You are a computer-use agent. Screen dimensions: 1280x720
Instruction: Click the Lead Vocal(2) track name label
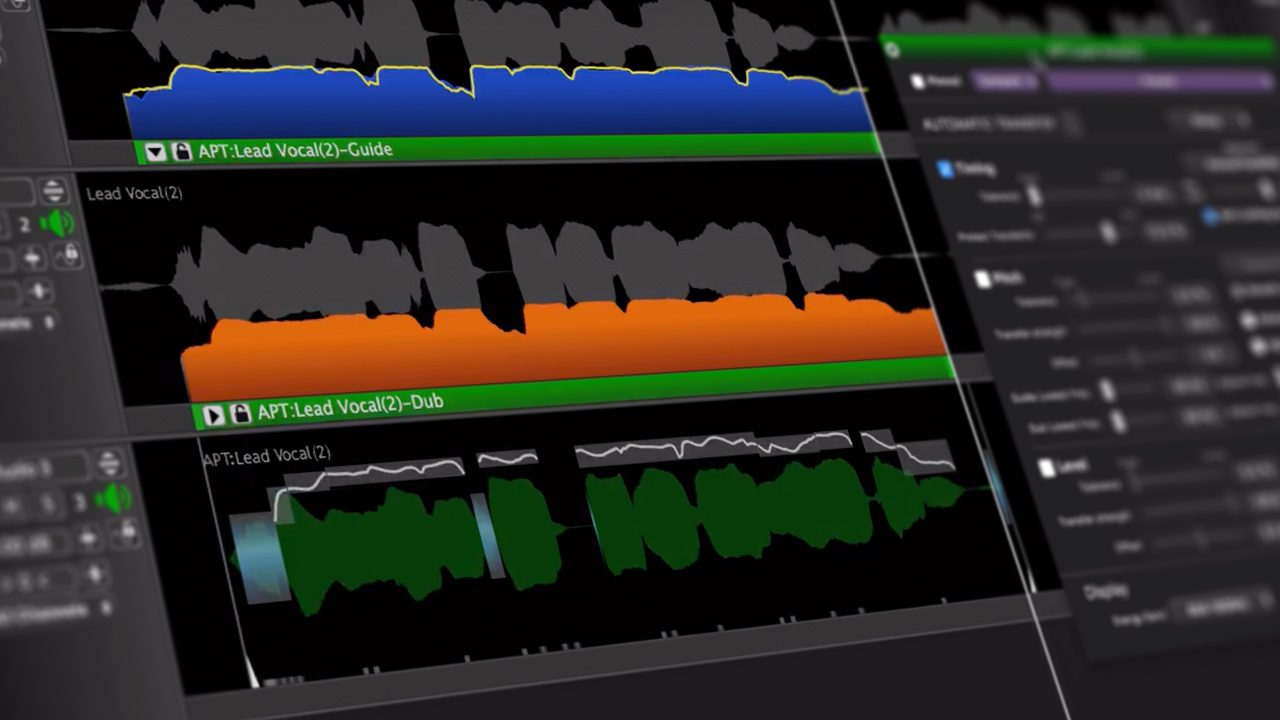[x=135, y=193]
